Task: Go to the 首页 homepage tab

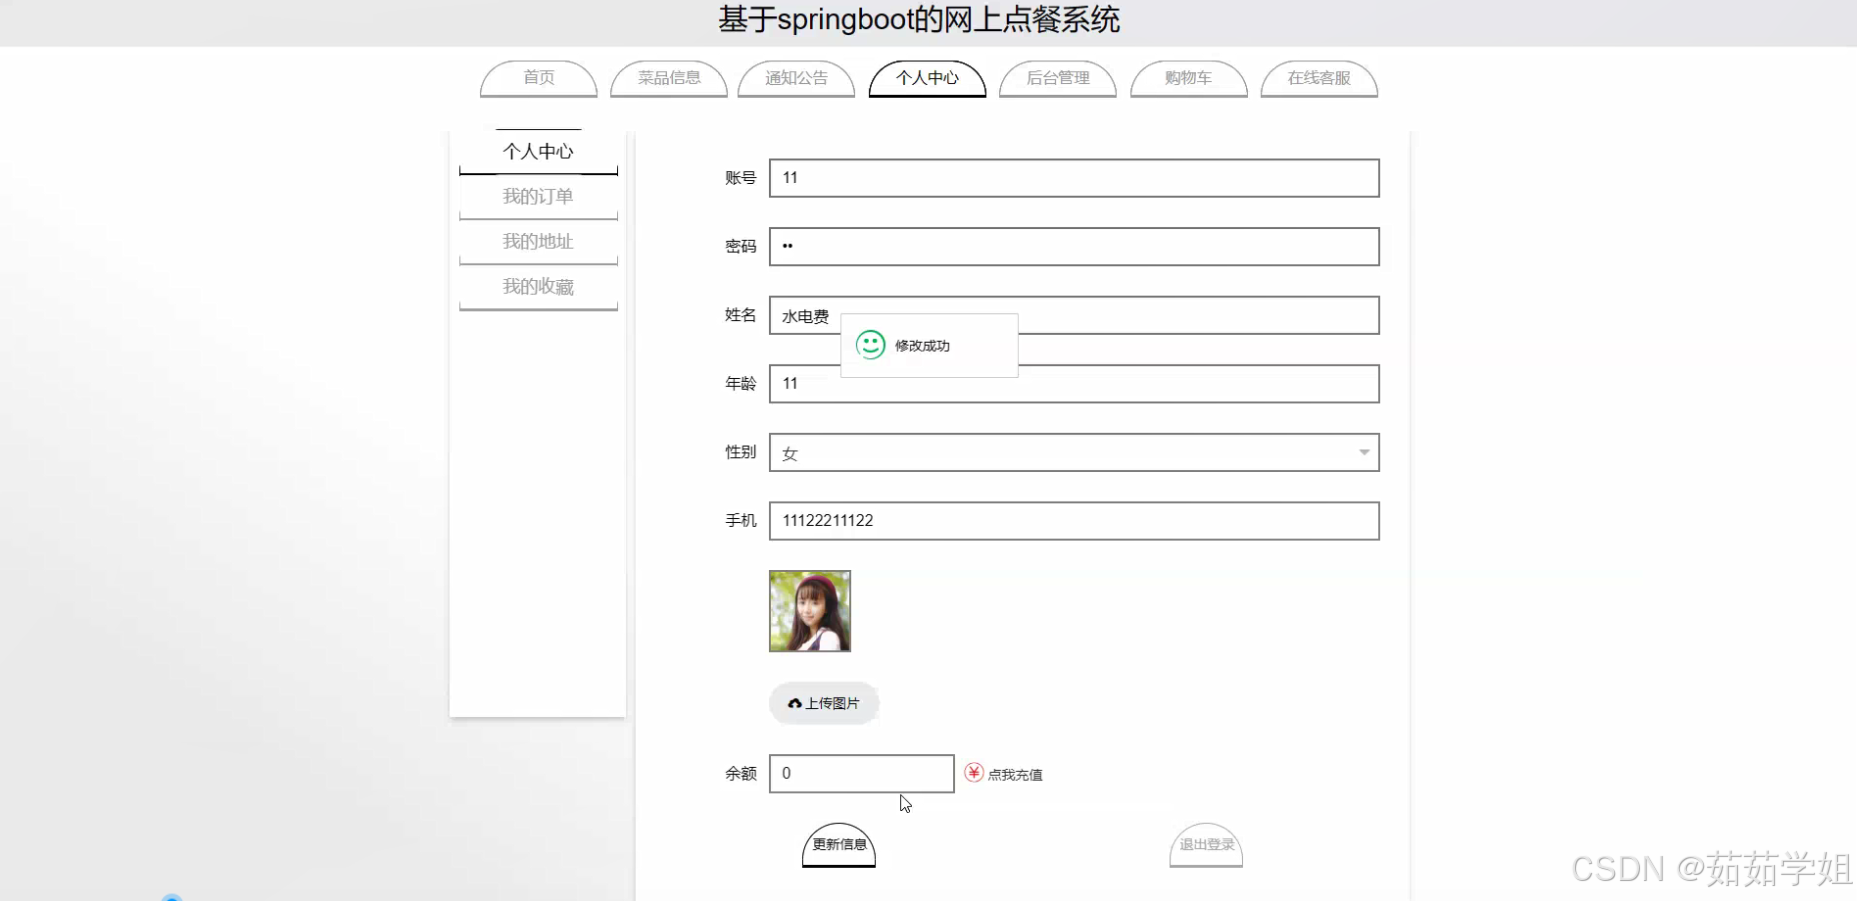Action: coord(538,78)
